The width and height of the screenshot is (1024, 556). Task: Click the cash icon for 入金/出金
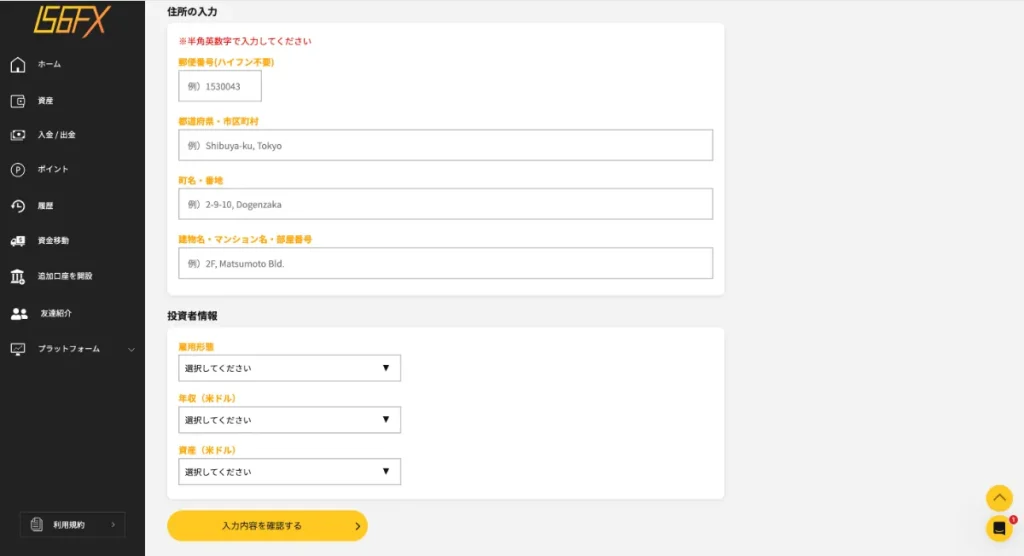(18, 135)
